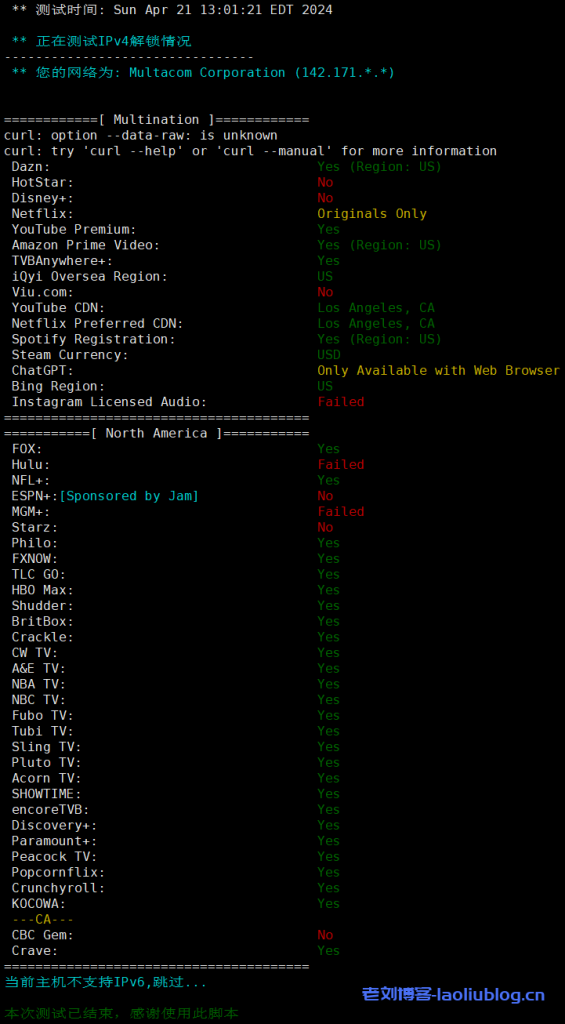Select the Hulu 'Failed' status
Viewport: 565px width, 1024px height.
(341, 464)
